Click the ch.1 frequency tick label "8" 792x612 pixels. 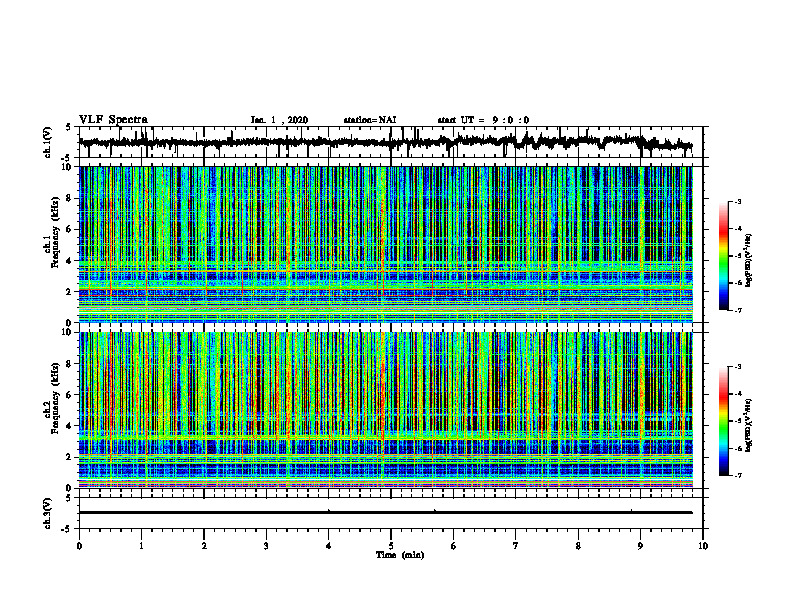coord(70,198)
